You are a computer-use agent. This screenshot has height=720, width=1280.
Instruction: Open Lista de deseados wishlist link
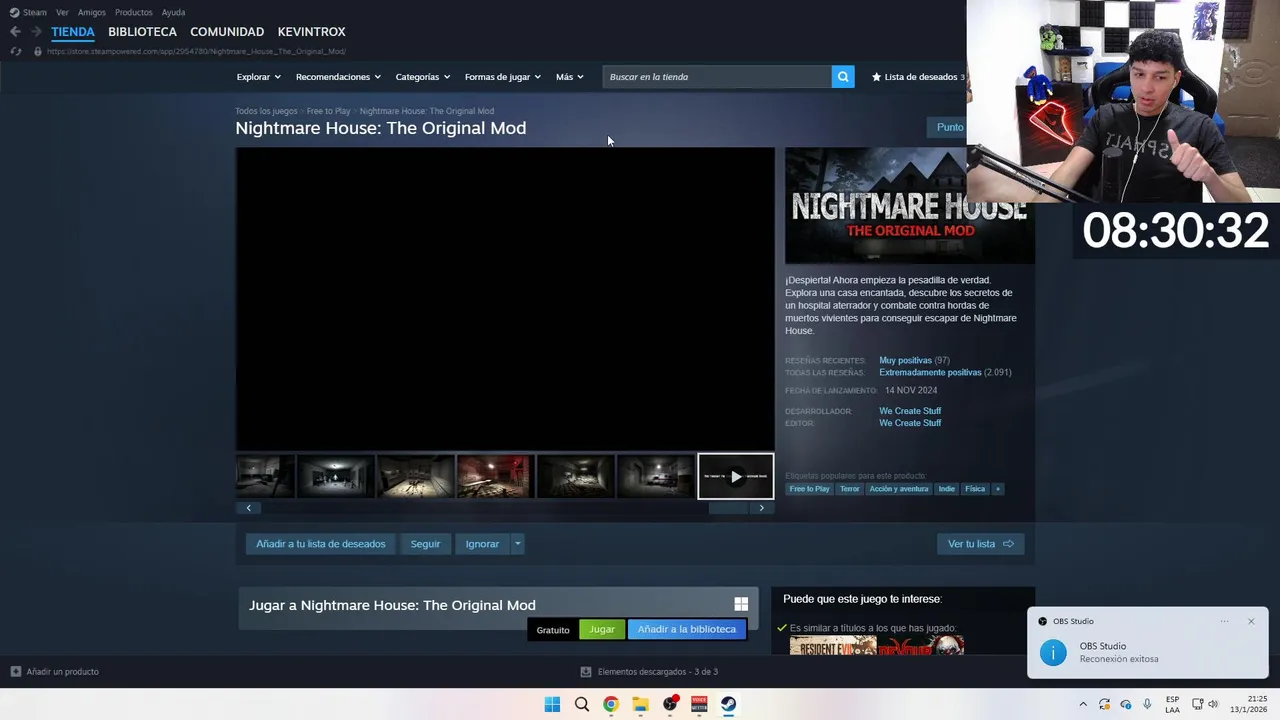[x=918, y=77]
